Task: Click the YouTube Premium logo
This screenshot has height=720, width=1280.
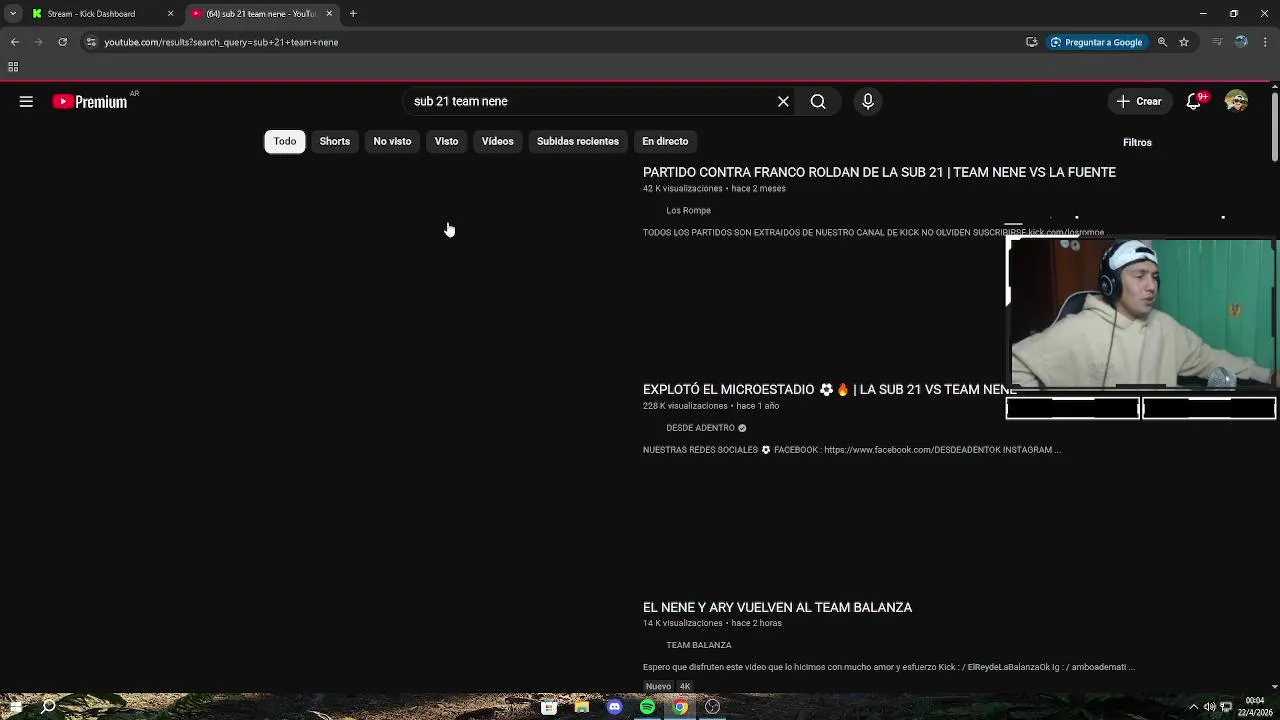Action: coord(90,101)
